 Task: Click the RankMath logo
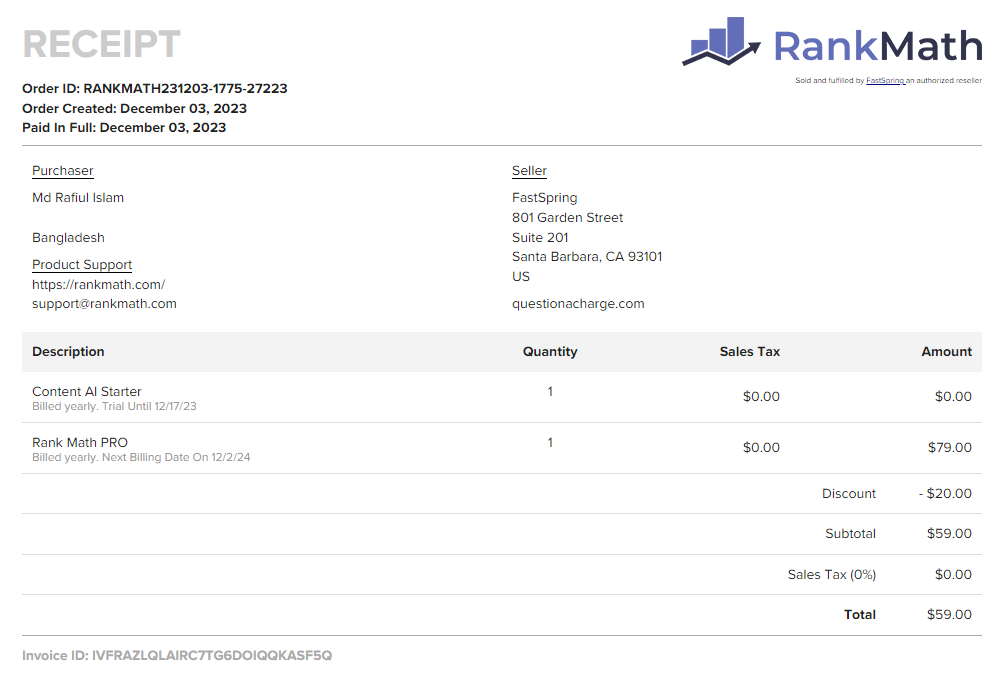point(832,41)
